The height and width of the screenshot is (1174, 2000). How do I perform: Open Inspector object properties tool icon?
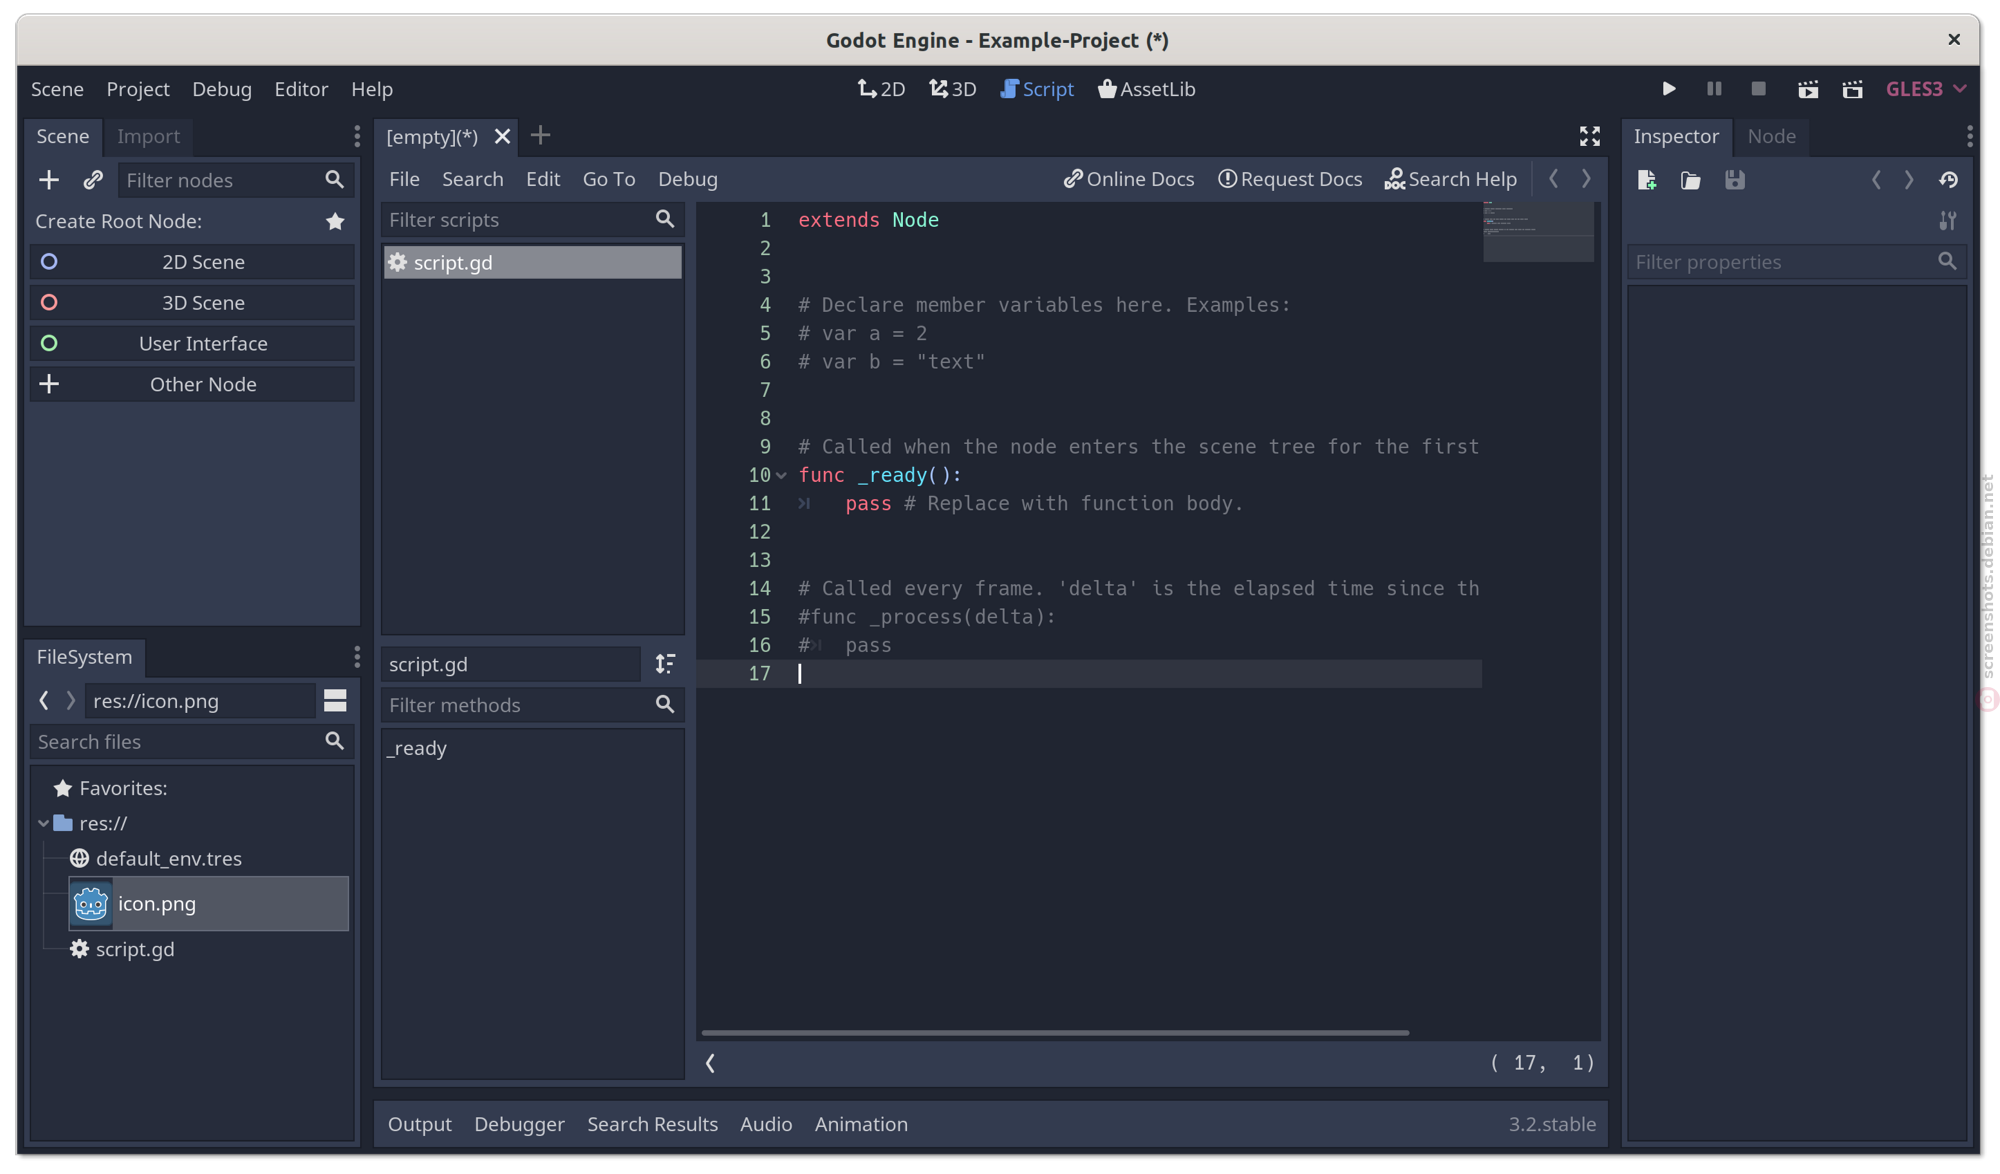tap(1947, 221)
